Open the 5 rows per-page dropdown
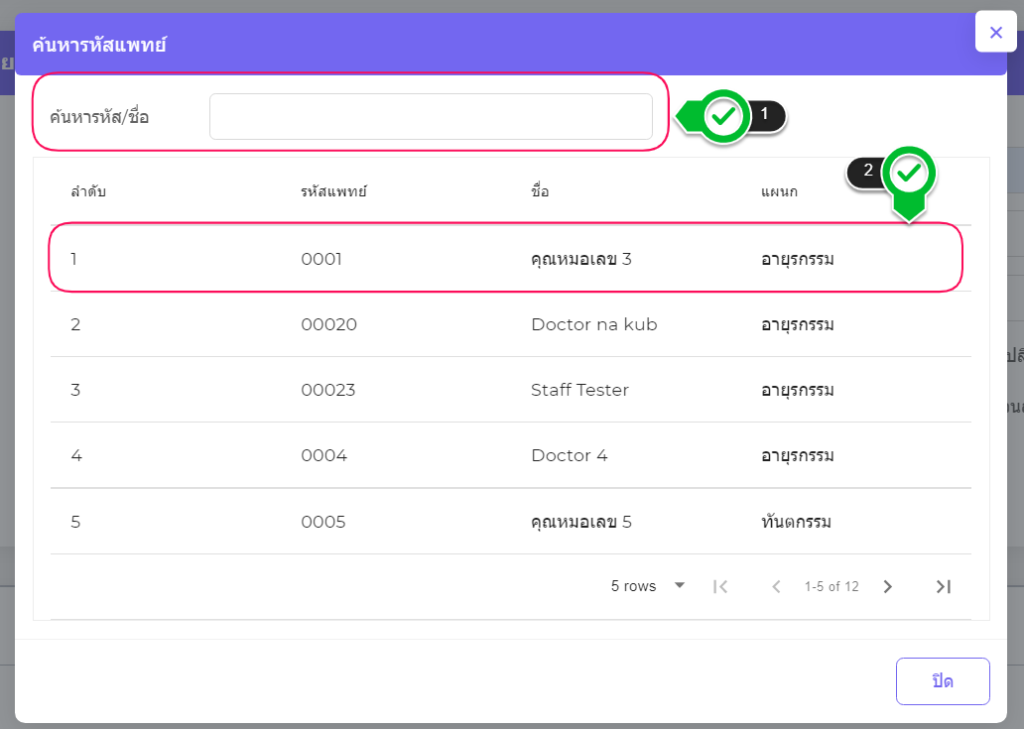This screenshot has width=1024, height=729. [647, 586]
